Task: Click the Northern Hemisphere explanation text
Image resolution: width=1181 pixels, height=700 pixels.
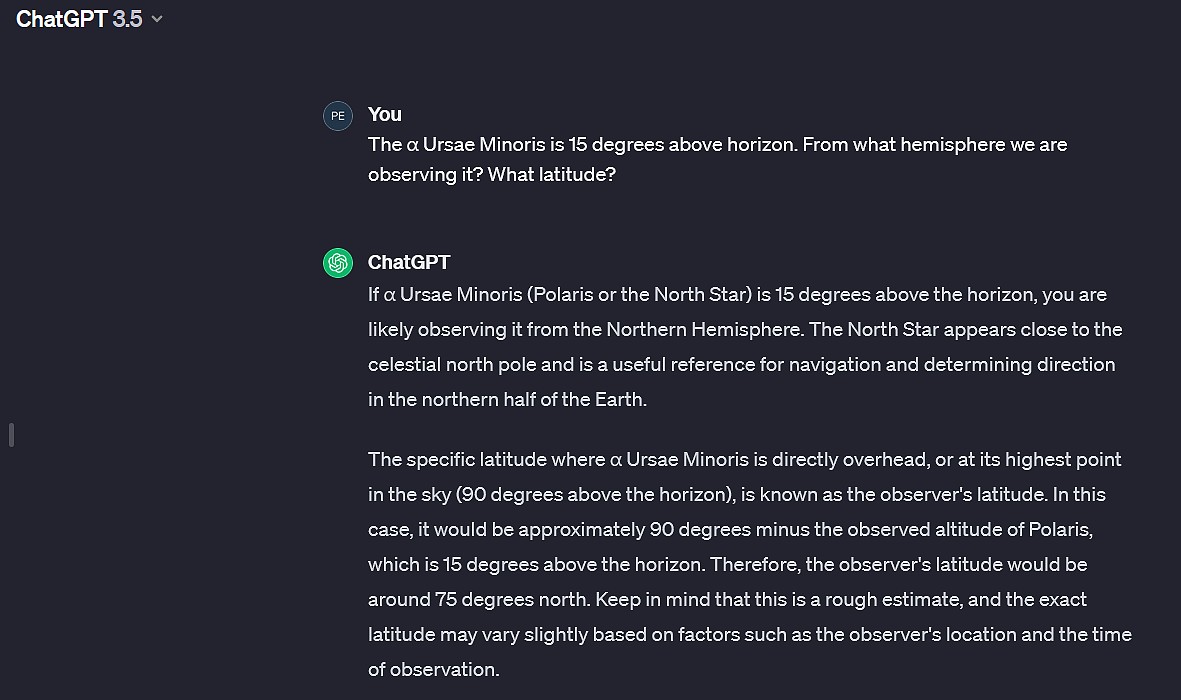Action: [745, 346]
